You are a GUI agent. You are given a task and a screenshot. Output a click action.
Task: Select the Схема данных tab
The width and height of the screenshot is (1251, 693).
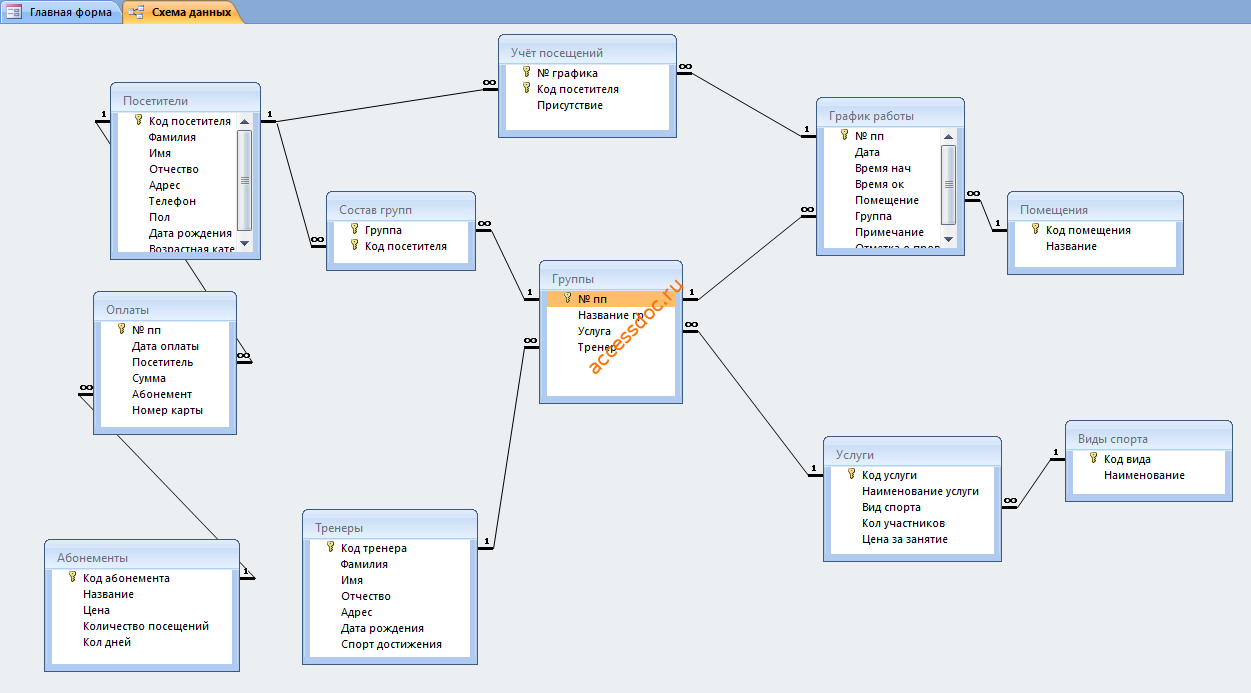tap(182, 12)
